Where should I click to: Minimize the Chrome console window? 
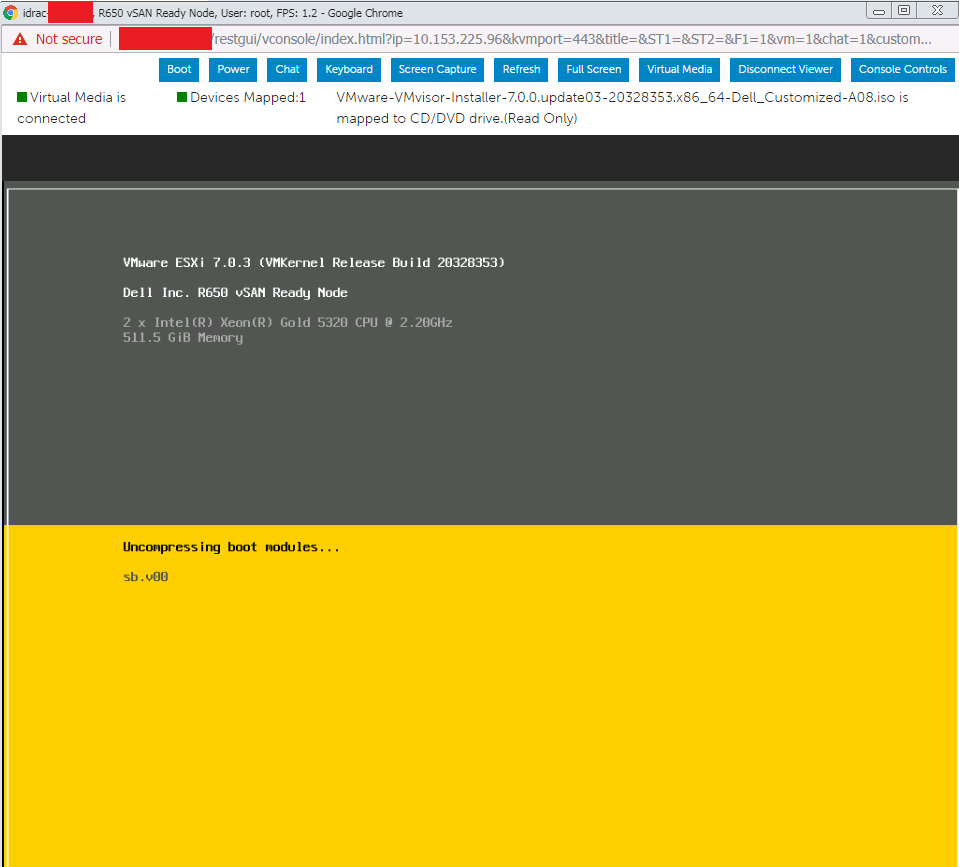click(879, 11)
